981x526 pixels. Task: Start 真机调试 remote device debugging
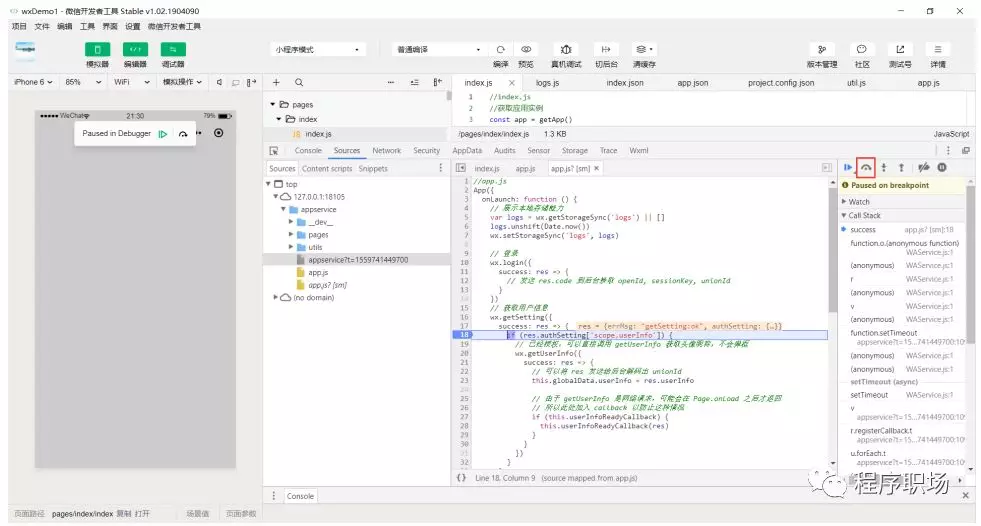tap(566, 49)
